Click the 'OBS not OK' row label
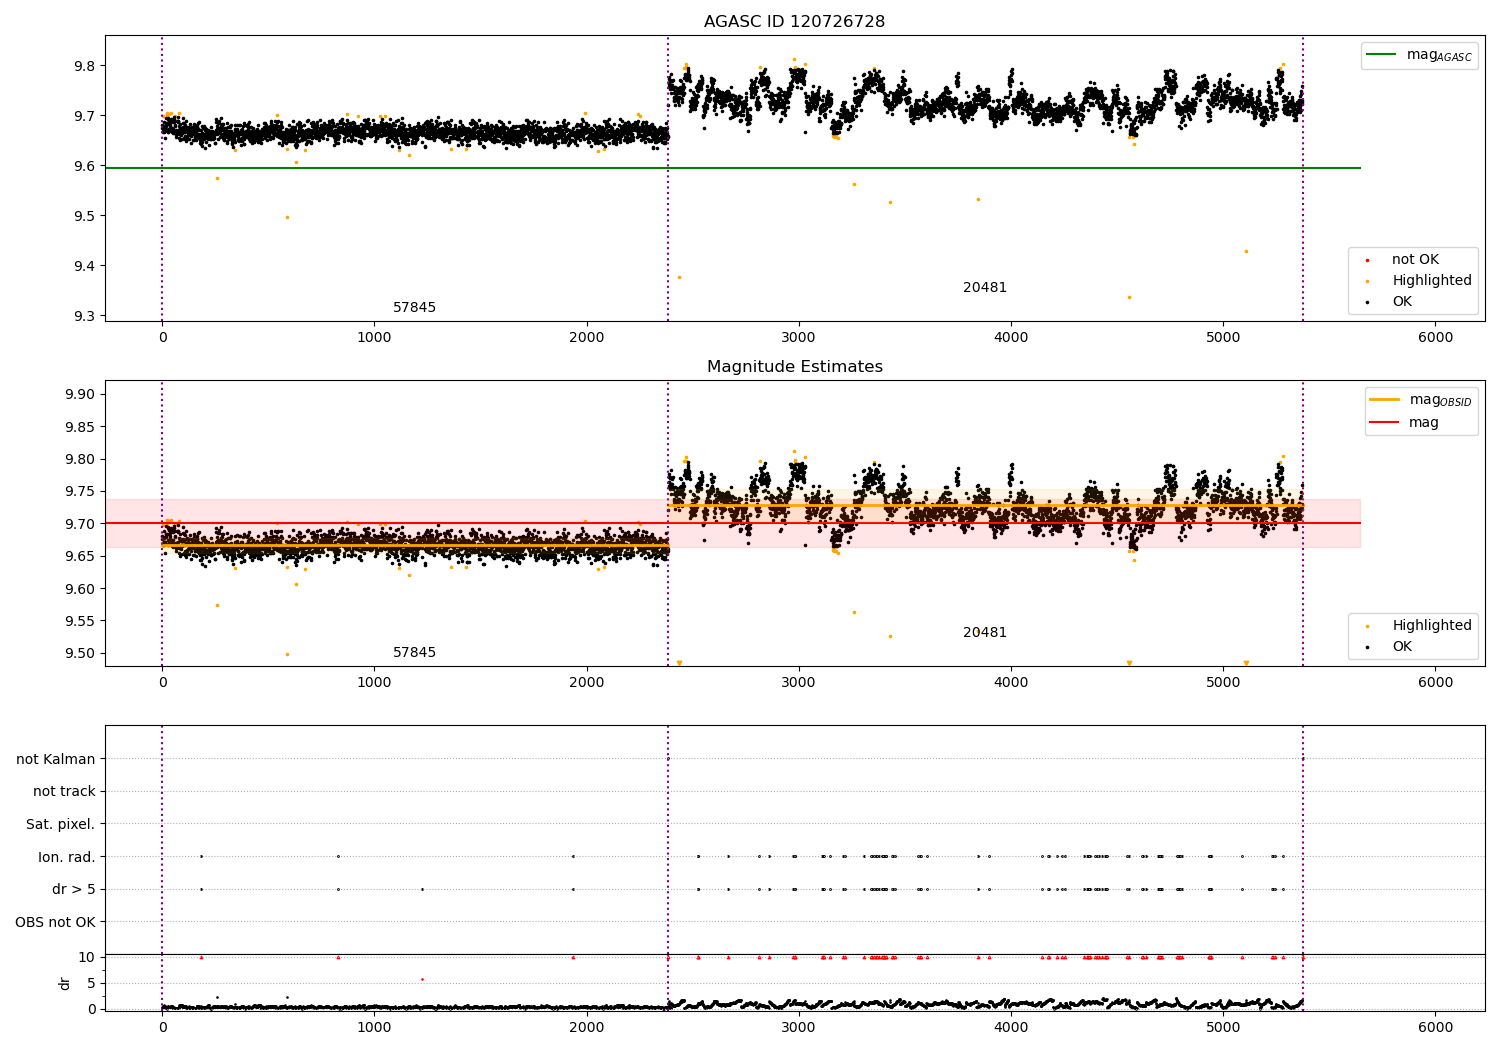The width and height of the screenshot is (1500, 1050). coord(56,922)
